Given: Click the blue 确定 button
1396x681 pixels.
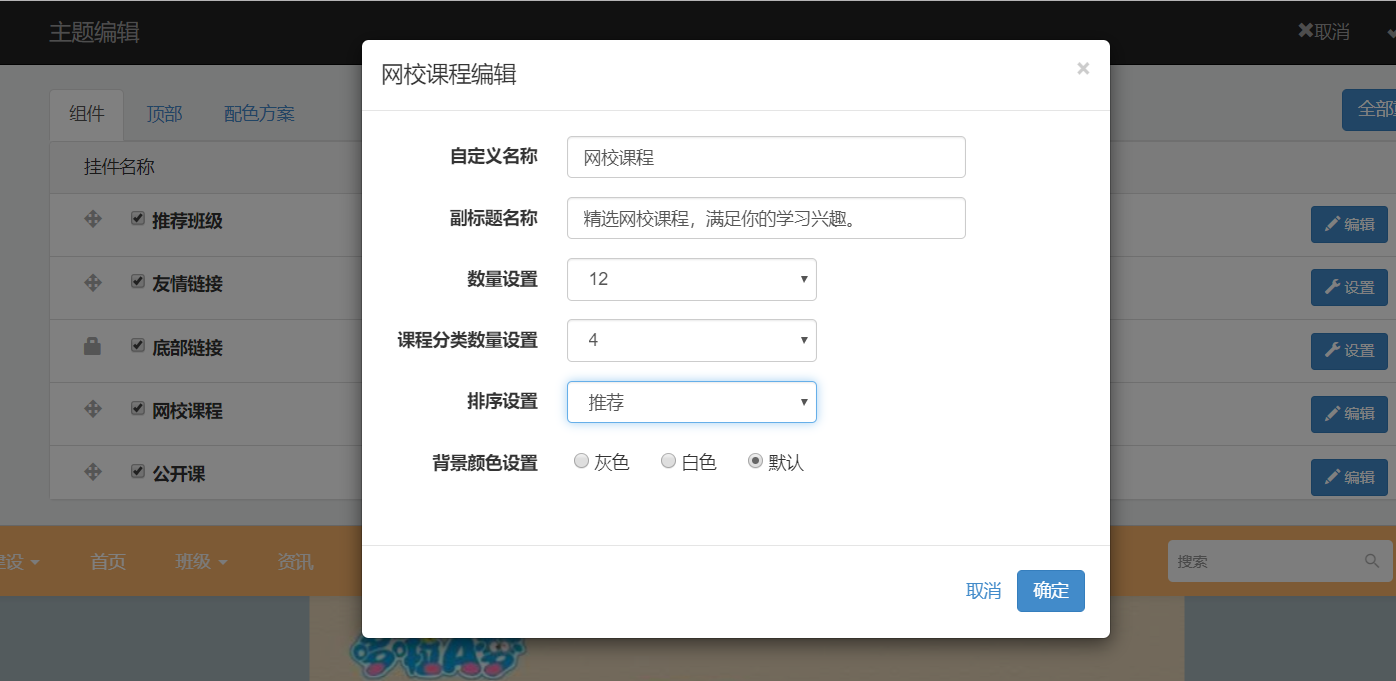Looking at the screenshot, I should [1050, 591].
